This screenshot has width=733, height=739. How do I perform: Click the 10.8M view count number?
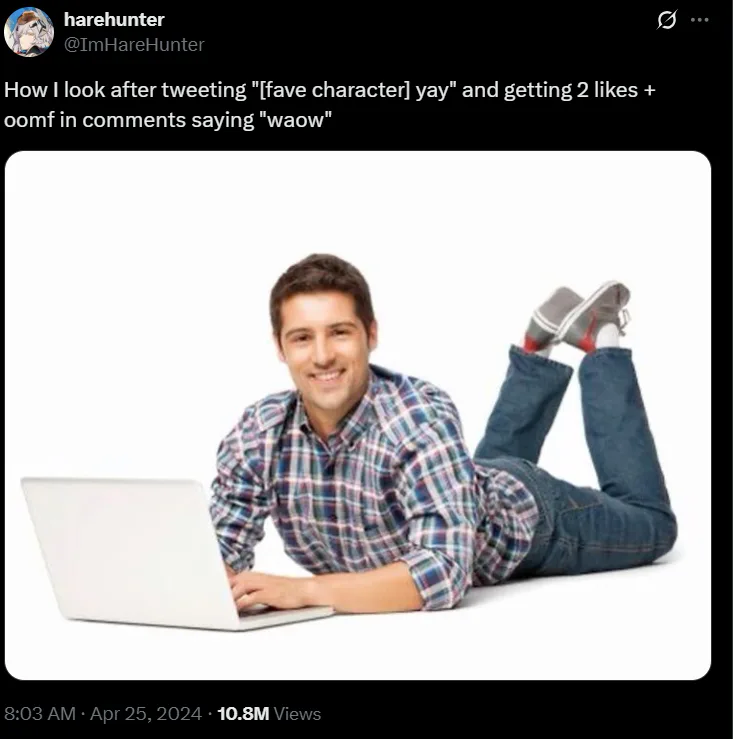243,713
